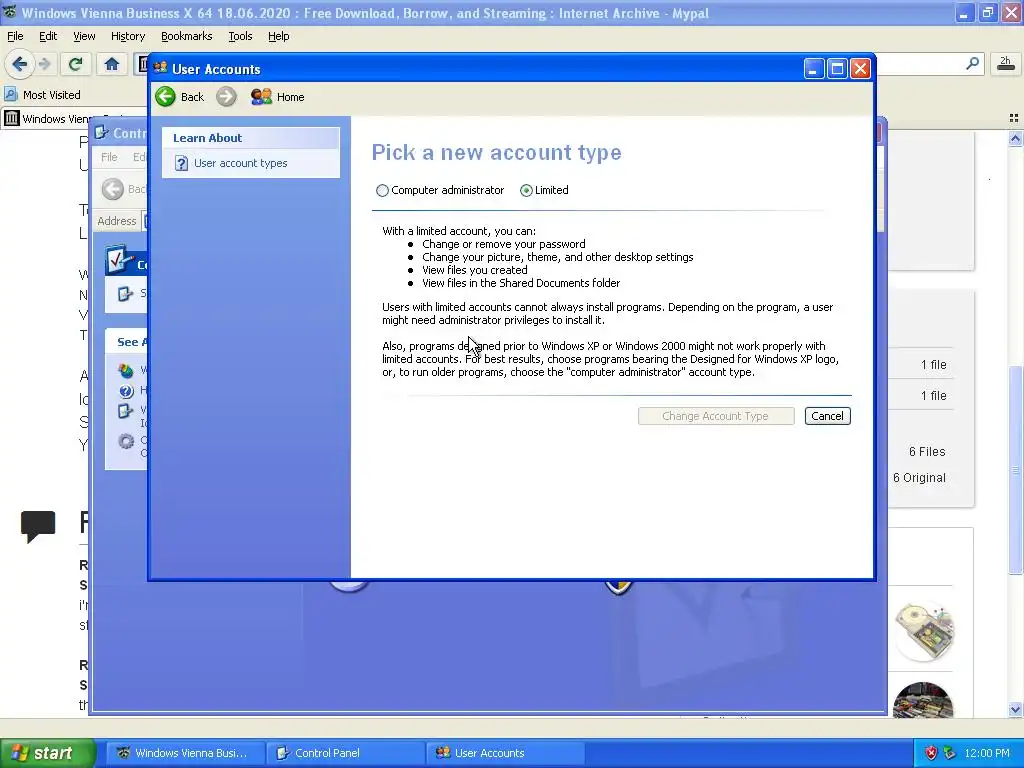Select Computer administrator account type

382,190
